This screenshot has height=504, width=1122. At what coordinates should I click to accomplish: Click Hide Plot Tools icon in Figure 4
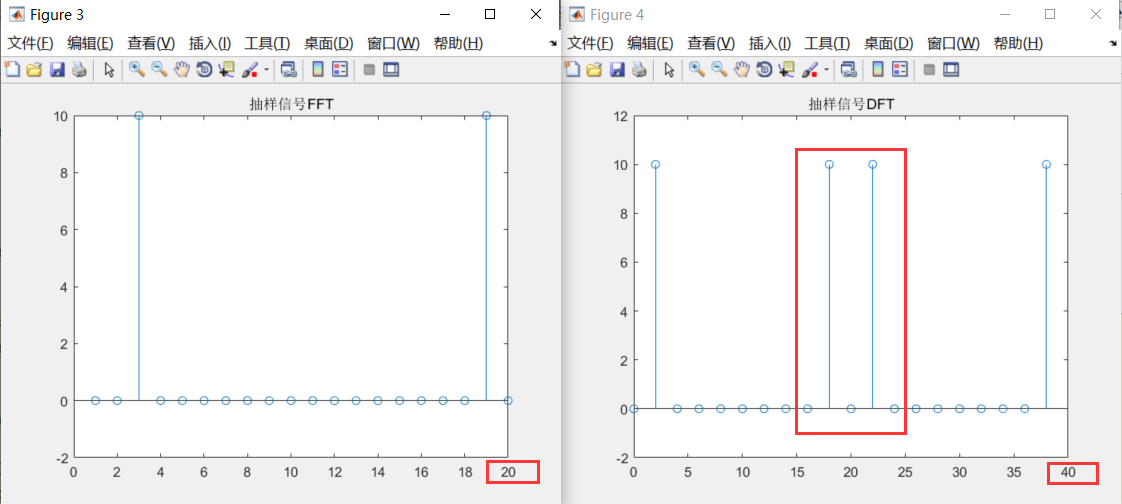pyautogui.click(x=929, y=69)
